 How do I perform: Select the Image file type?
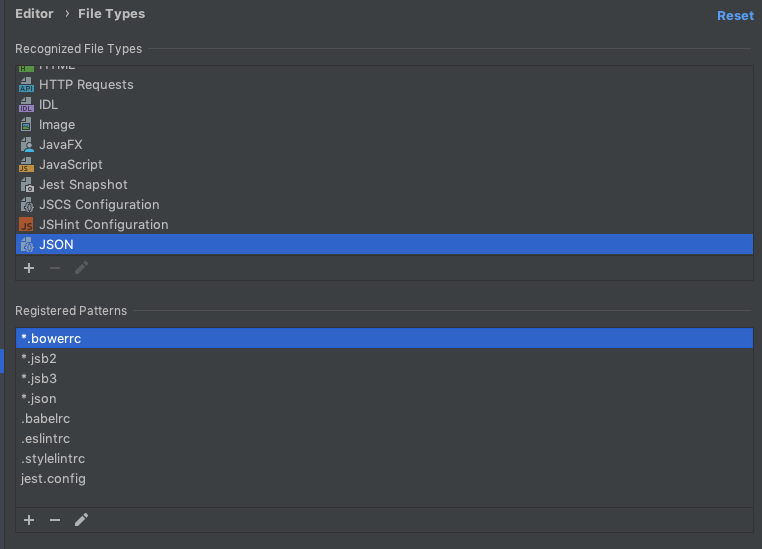tap(384, 124)
